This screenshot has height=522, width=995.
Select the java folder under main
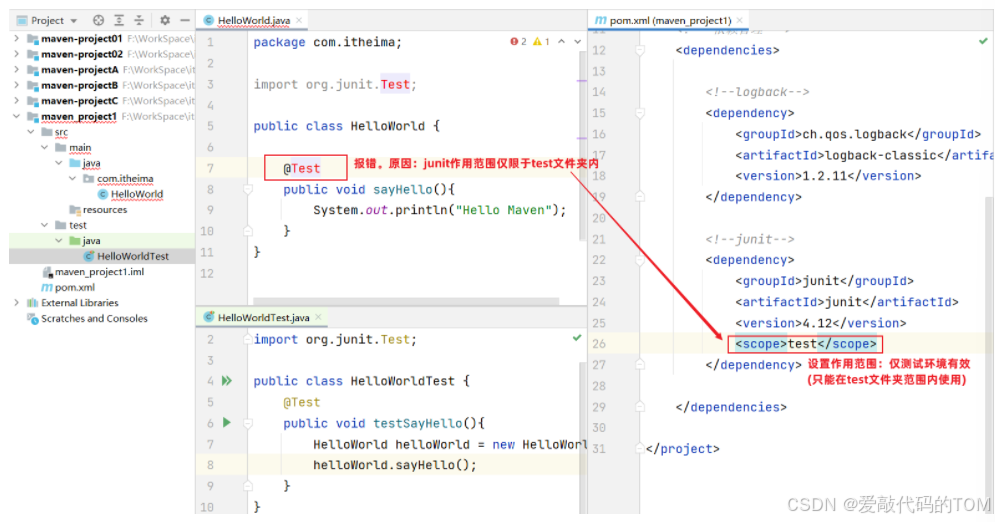[85, 163]
